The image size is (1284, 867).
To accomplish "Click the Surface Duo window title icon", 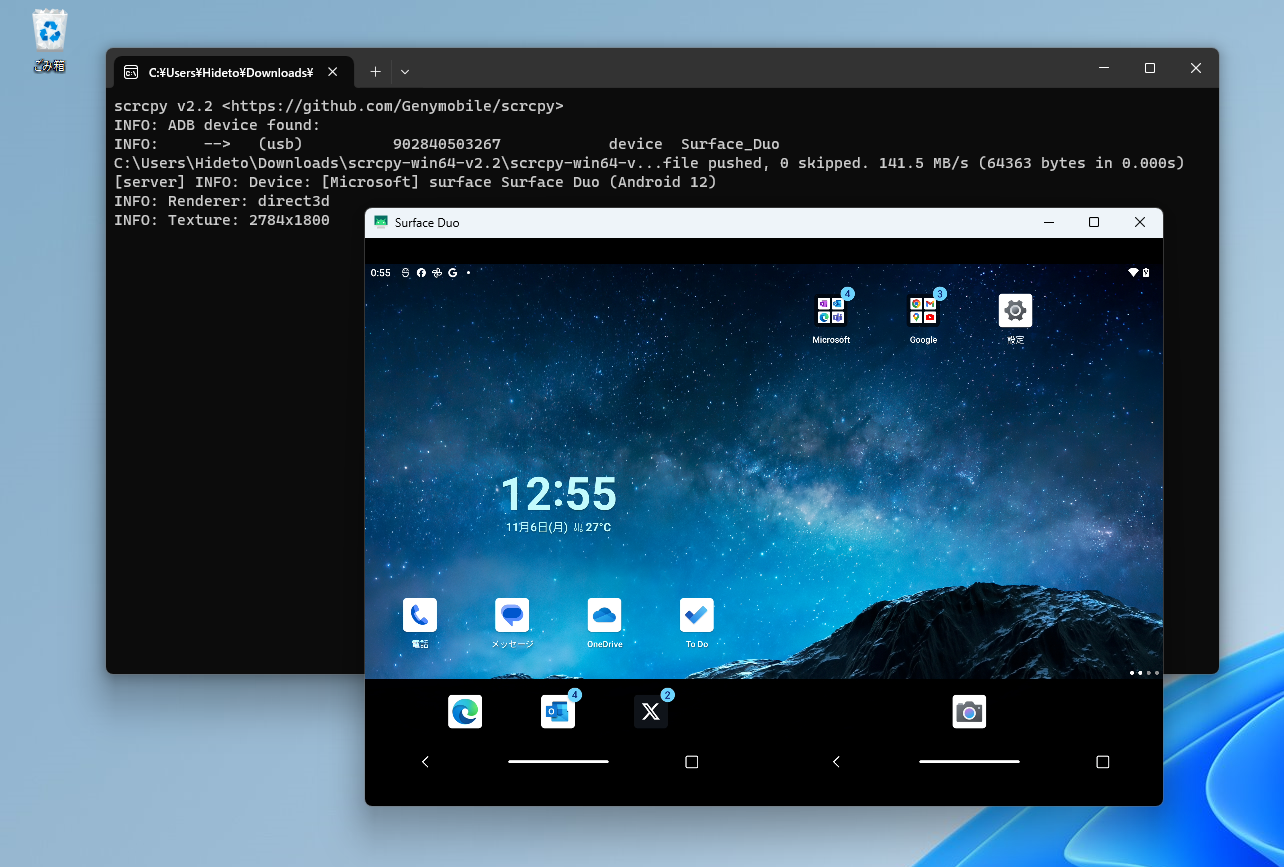I will click(380, 222).
